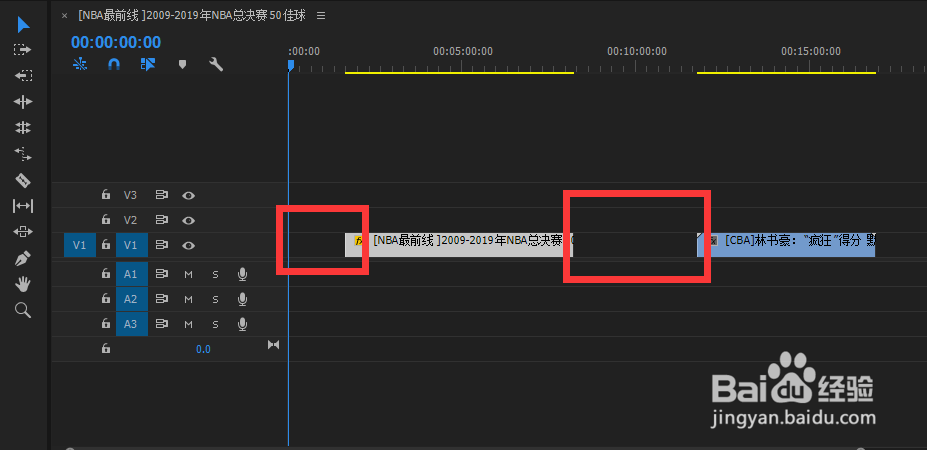Enable voice-over record on A2
The width and height of the screenshot is (927, 450).
[x=242, y=299]
